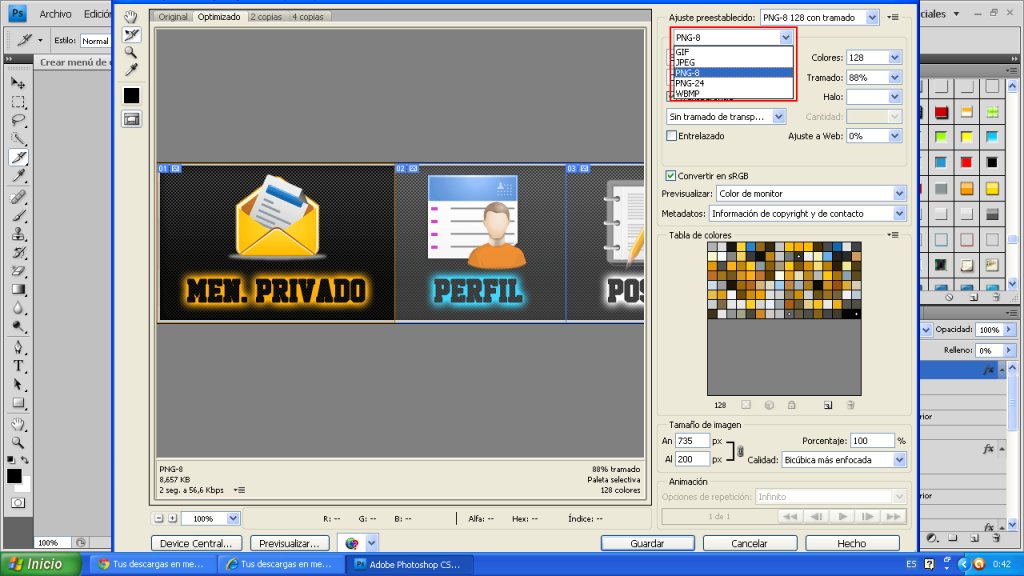
Task: Select the Eraser tool
Action: (x=18, y=271)
